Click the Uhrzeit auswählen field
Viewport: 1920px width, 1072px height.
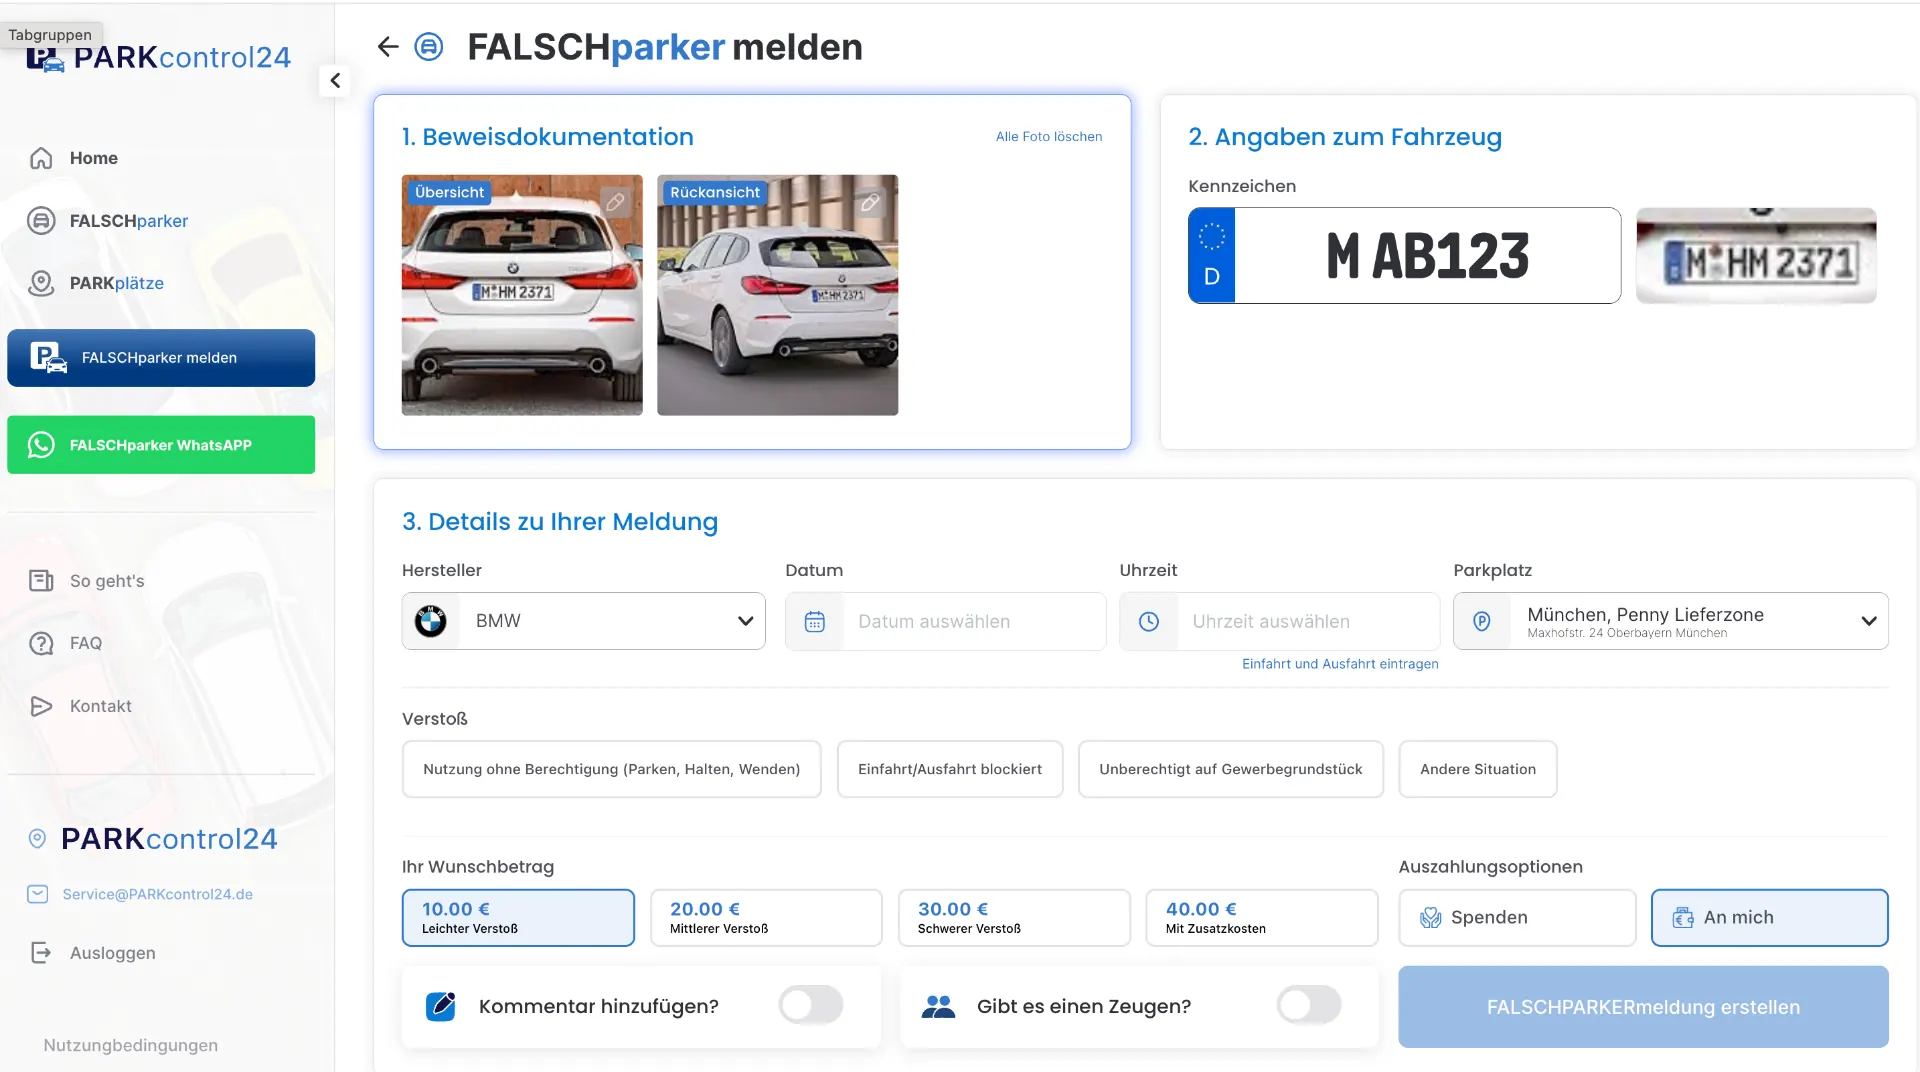tap(1280, 621)
